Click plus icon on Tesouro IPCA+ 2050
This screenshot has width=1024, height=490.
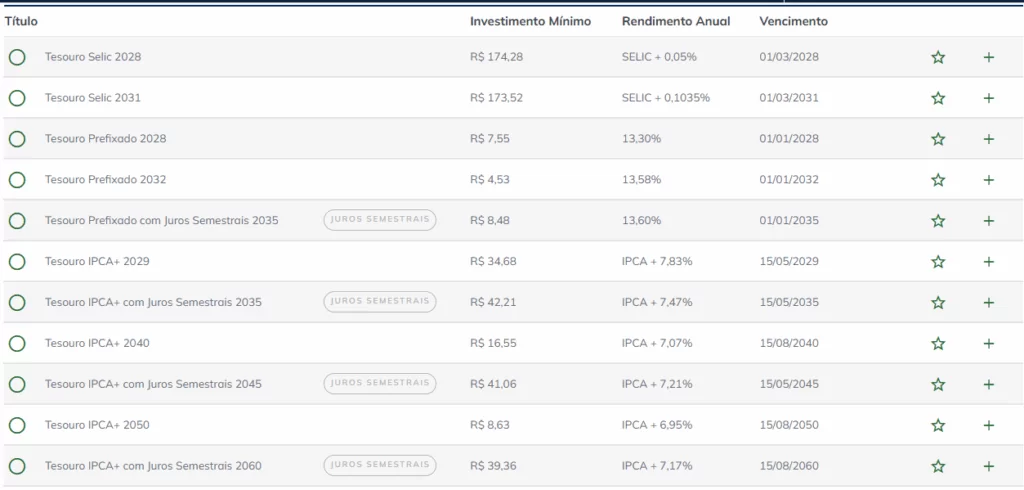(989, 425)
